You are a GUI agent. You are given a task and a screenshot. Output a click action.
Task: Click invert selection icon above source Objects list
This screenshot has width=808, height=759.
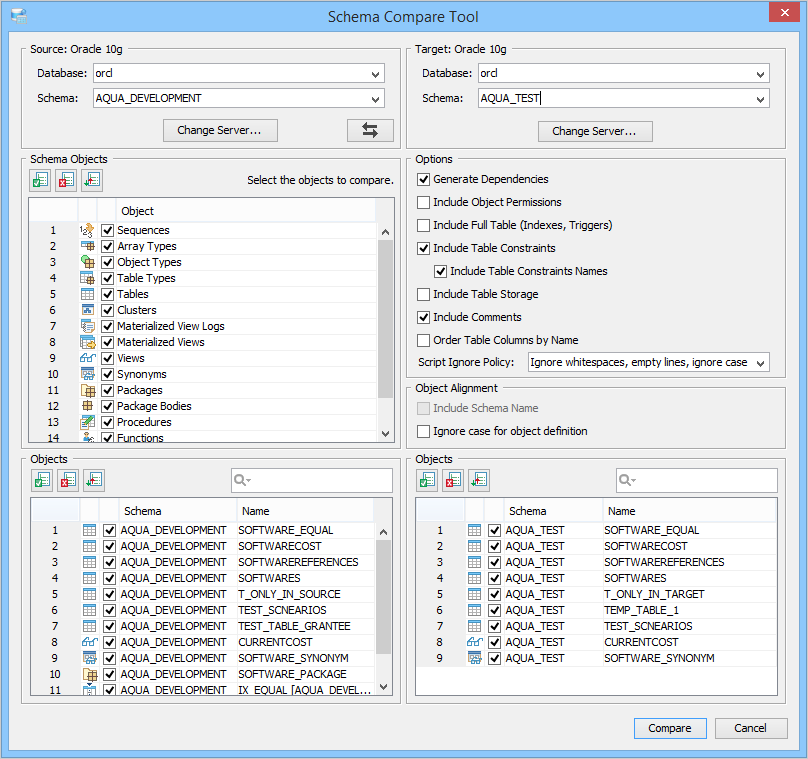pyautogui.click(x=94, y=480)
